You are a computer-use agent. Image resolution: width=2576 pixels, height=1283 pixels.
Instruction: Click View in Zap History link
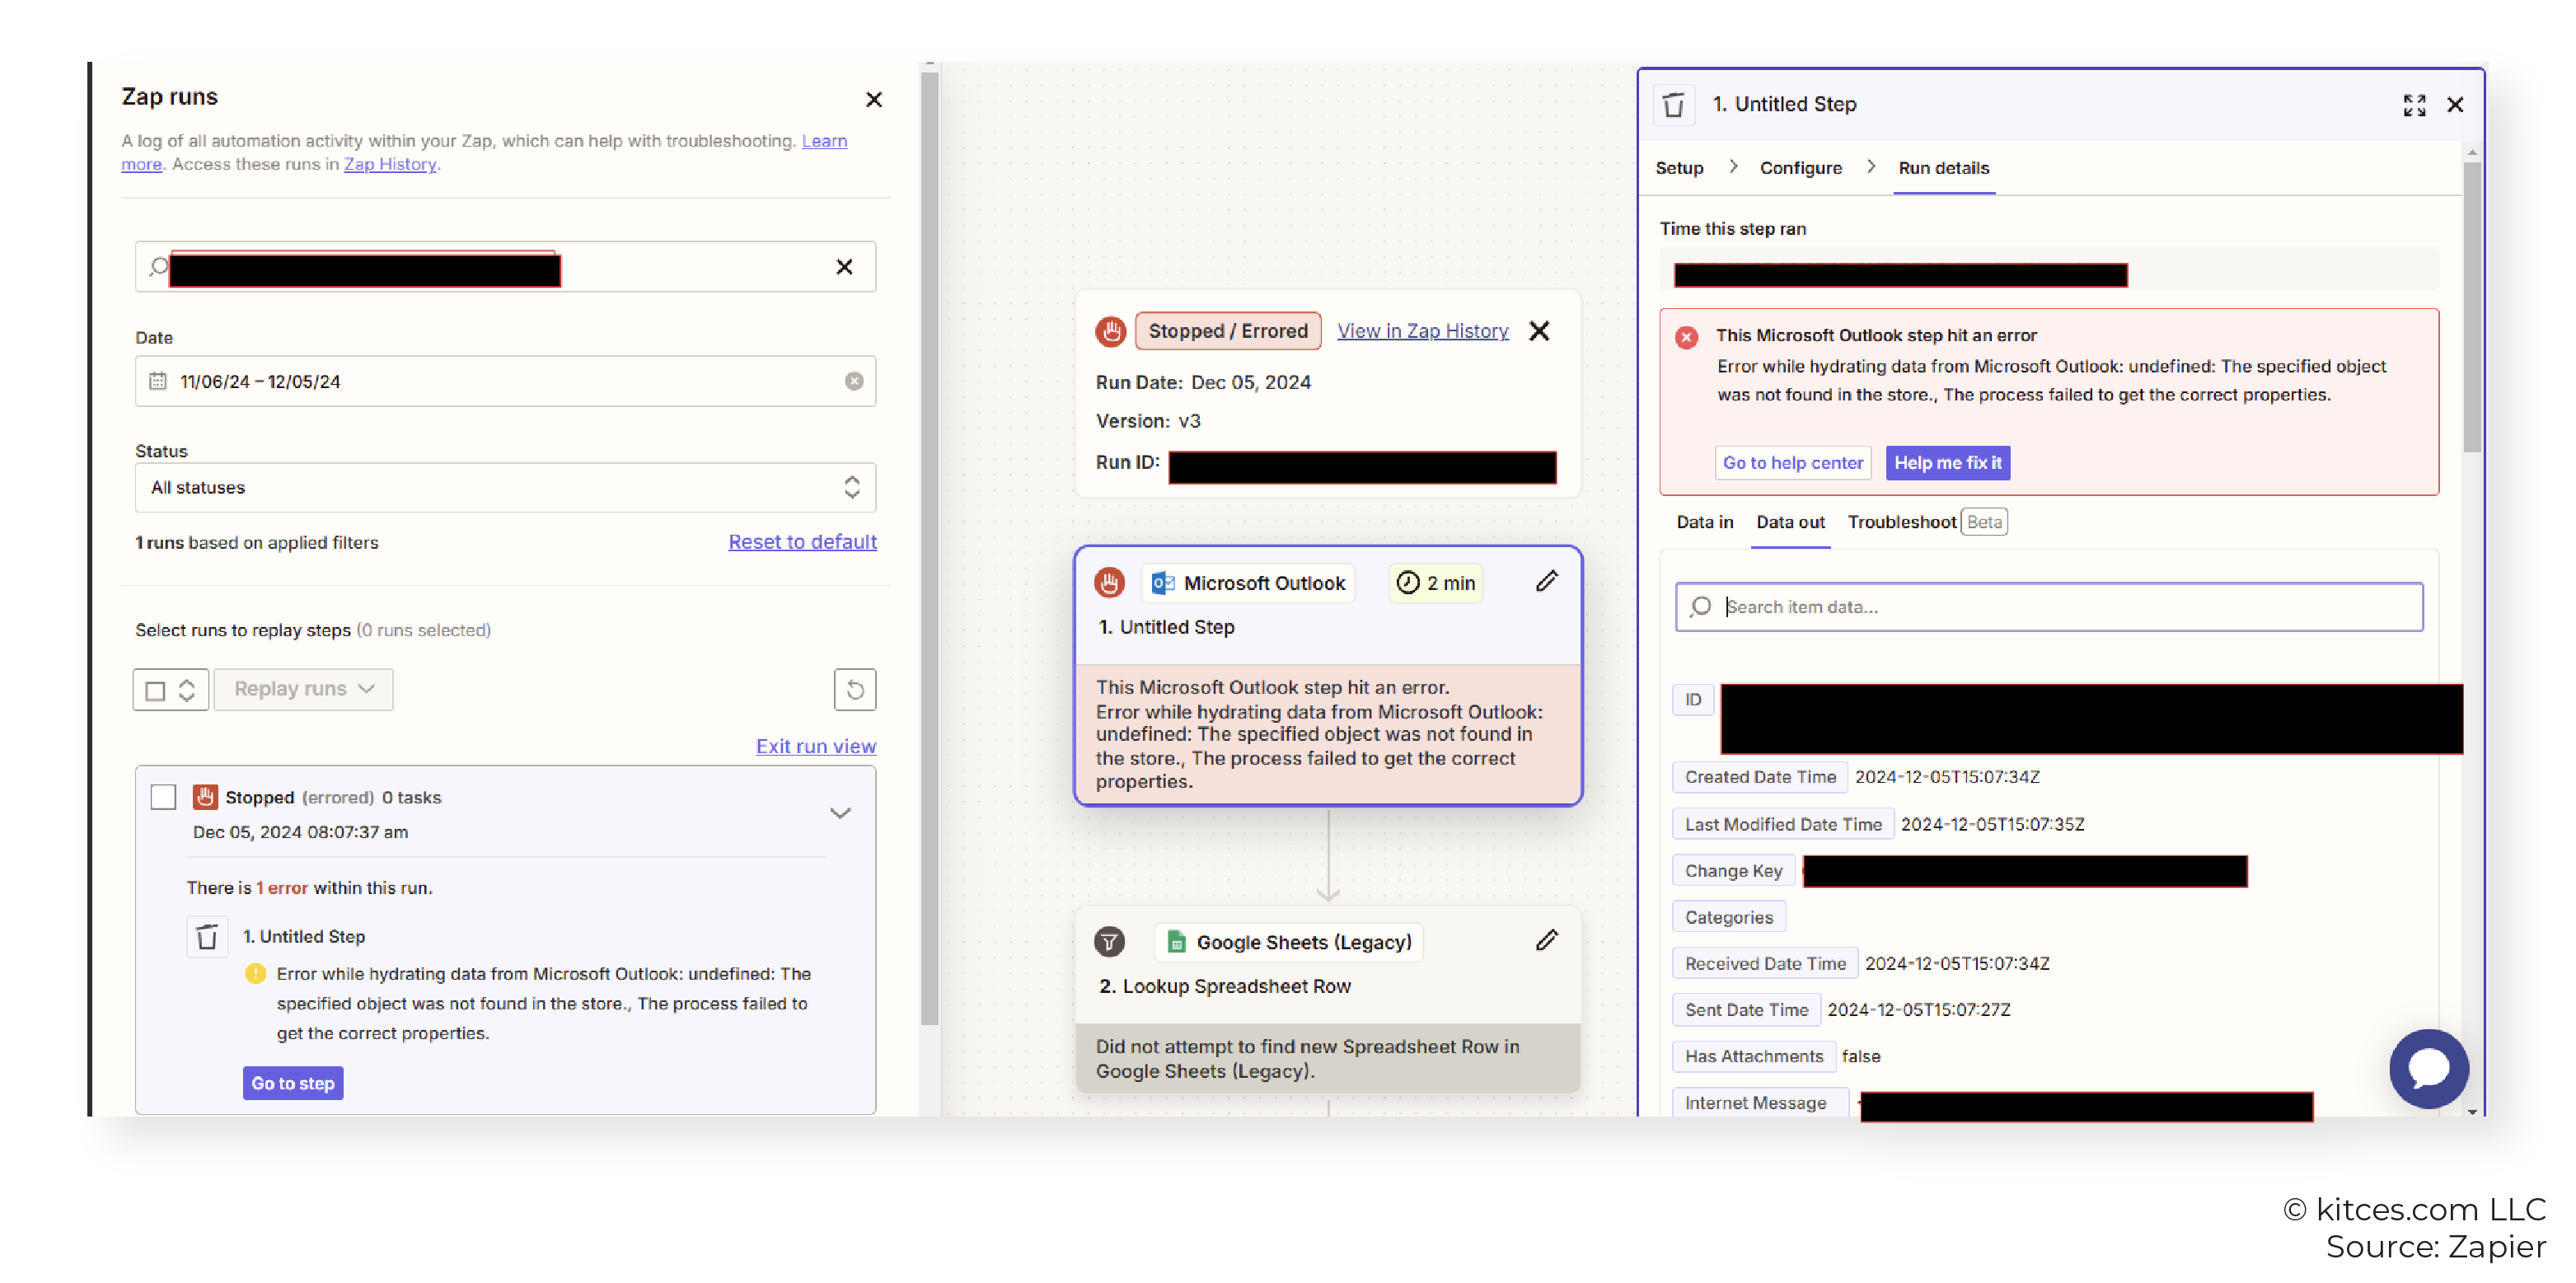click(x=1422, y=331)
